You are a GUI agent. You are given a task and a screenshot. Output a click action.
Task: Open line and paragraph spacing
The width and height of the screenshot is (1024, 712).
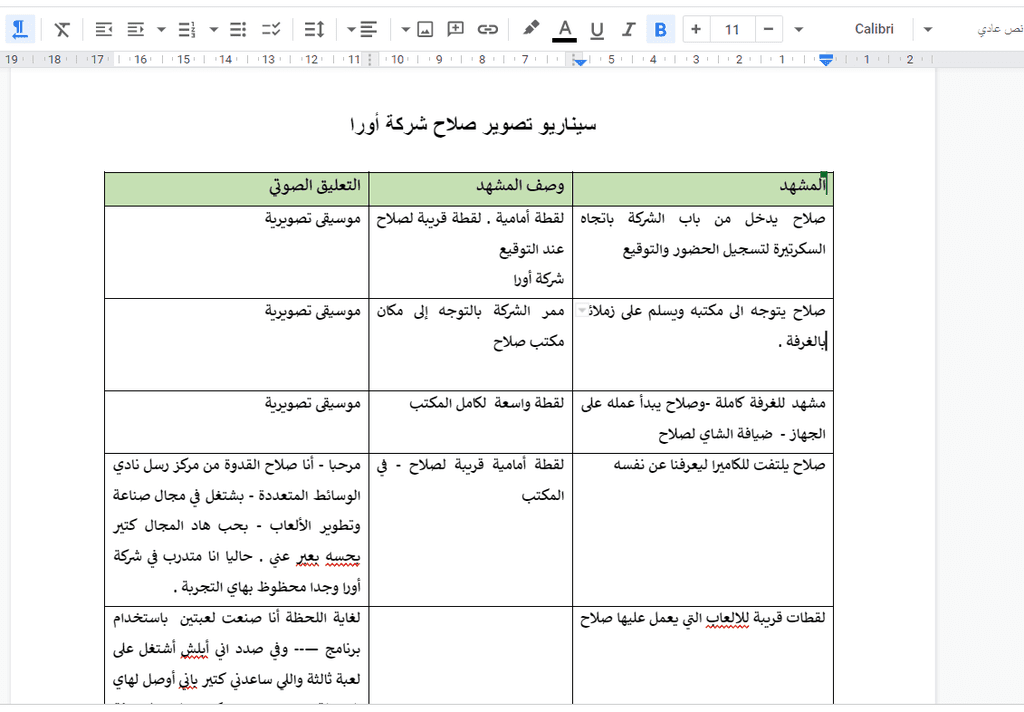[314, 29]
